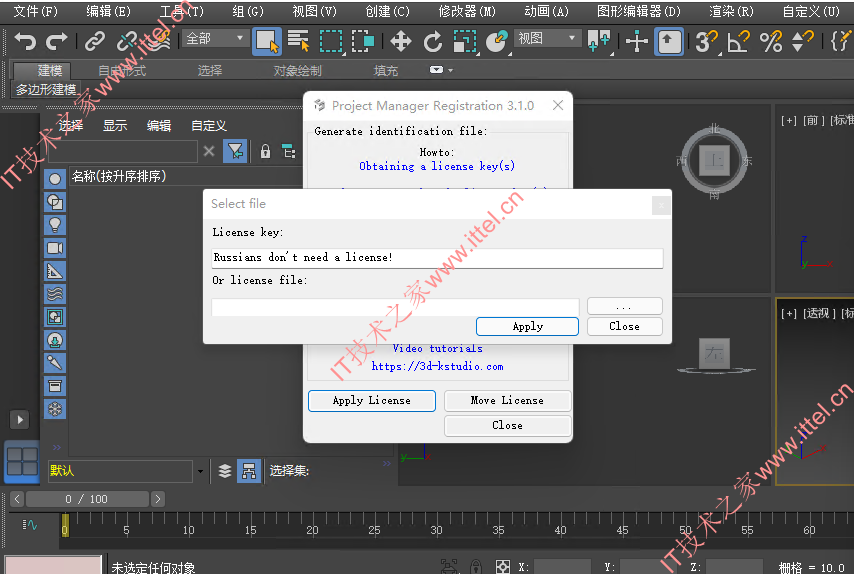
Task: Toggle display of space warps
Action: [x=55, y=294]
